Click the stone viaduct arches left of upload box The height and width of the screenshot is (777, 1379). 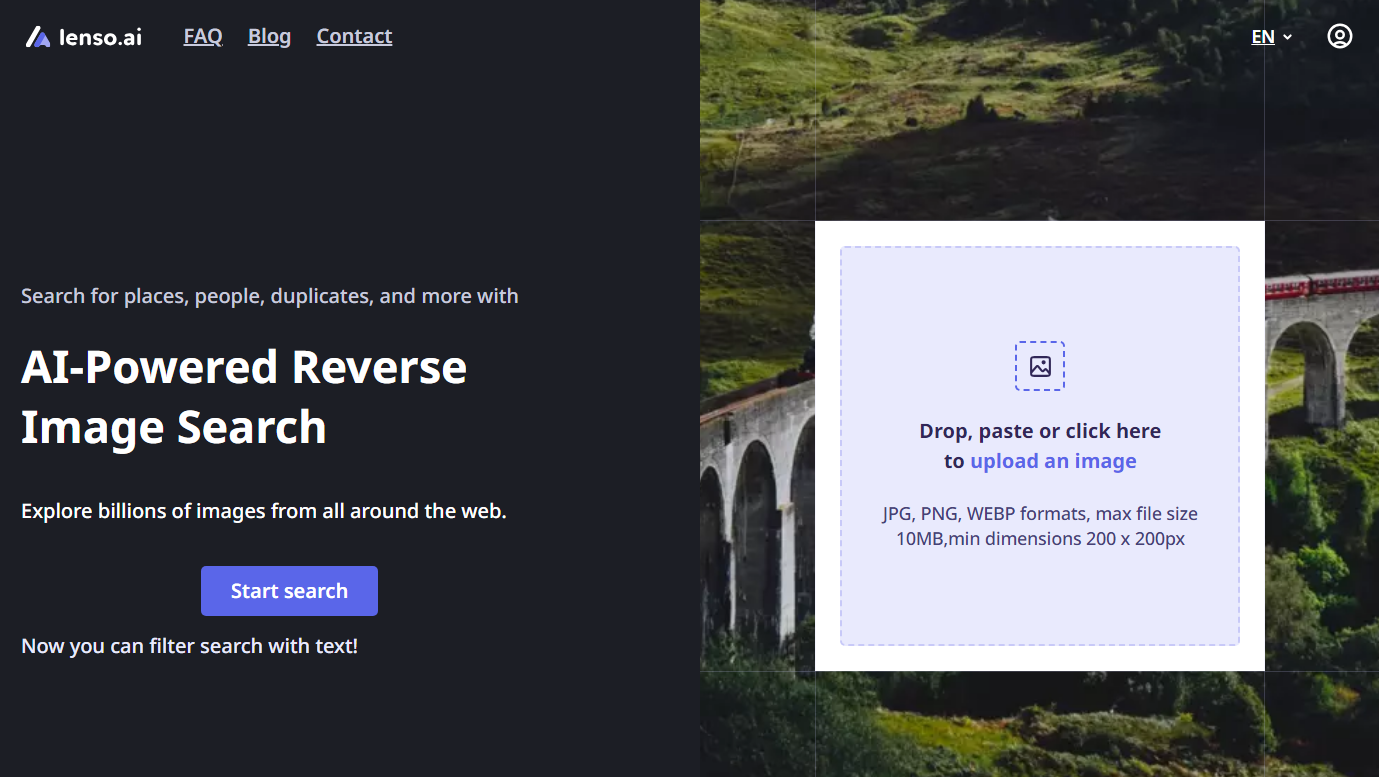coord(755,500)
